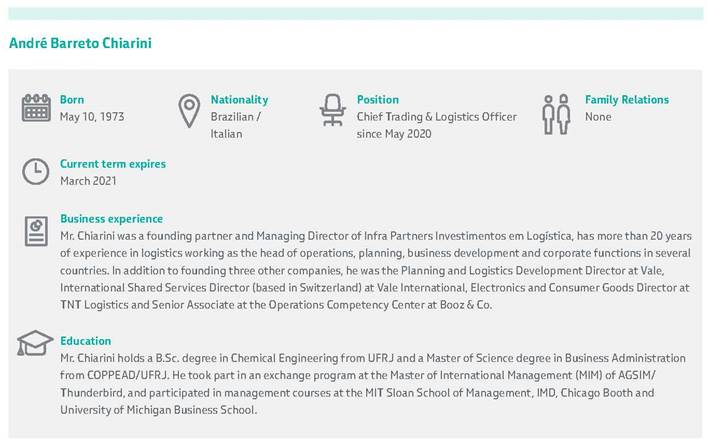
Task: Click the graduation cap Education icon
Action: tap(36, 343)
